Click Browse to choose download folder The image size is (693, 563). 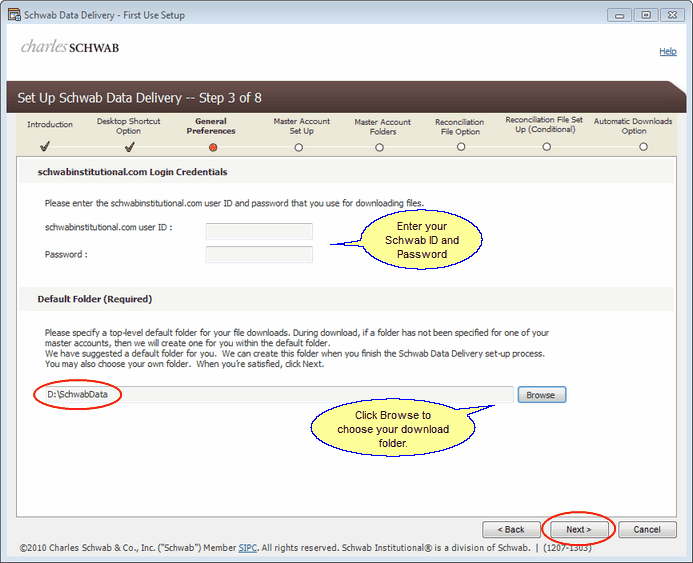pos(541,395)
